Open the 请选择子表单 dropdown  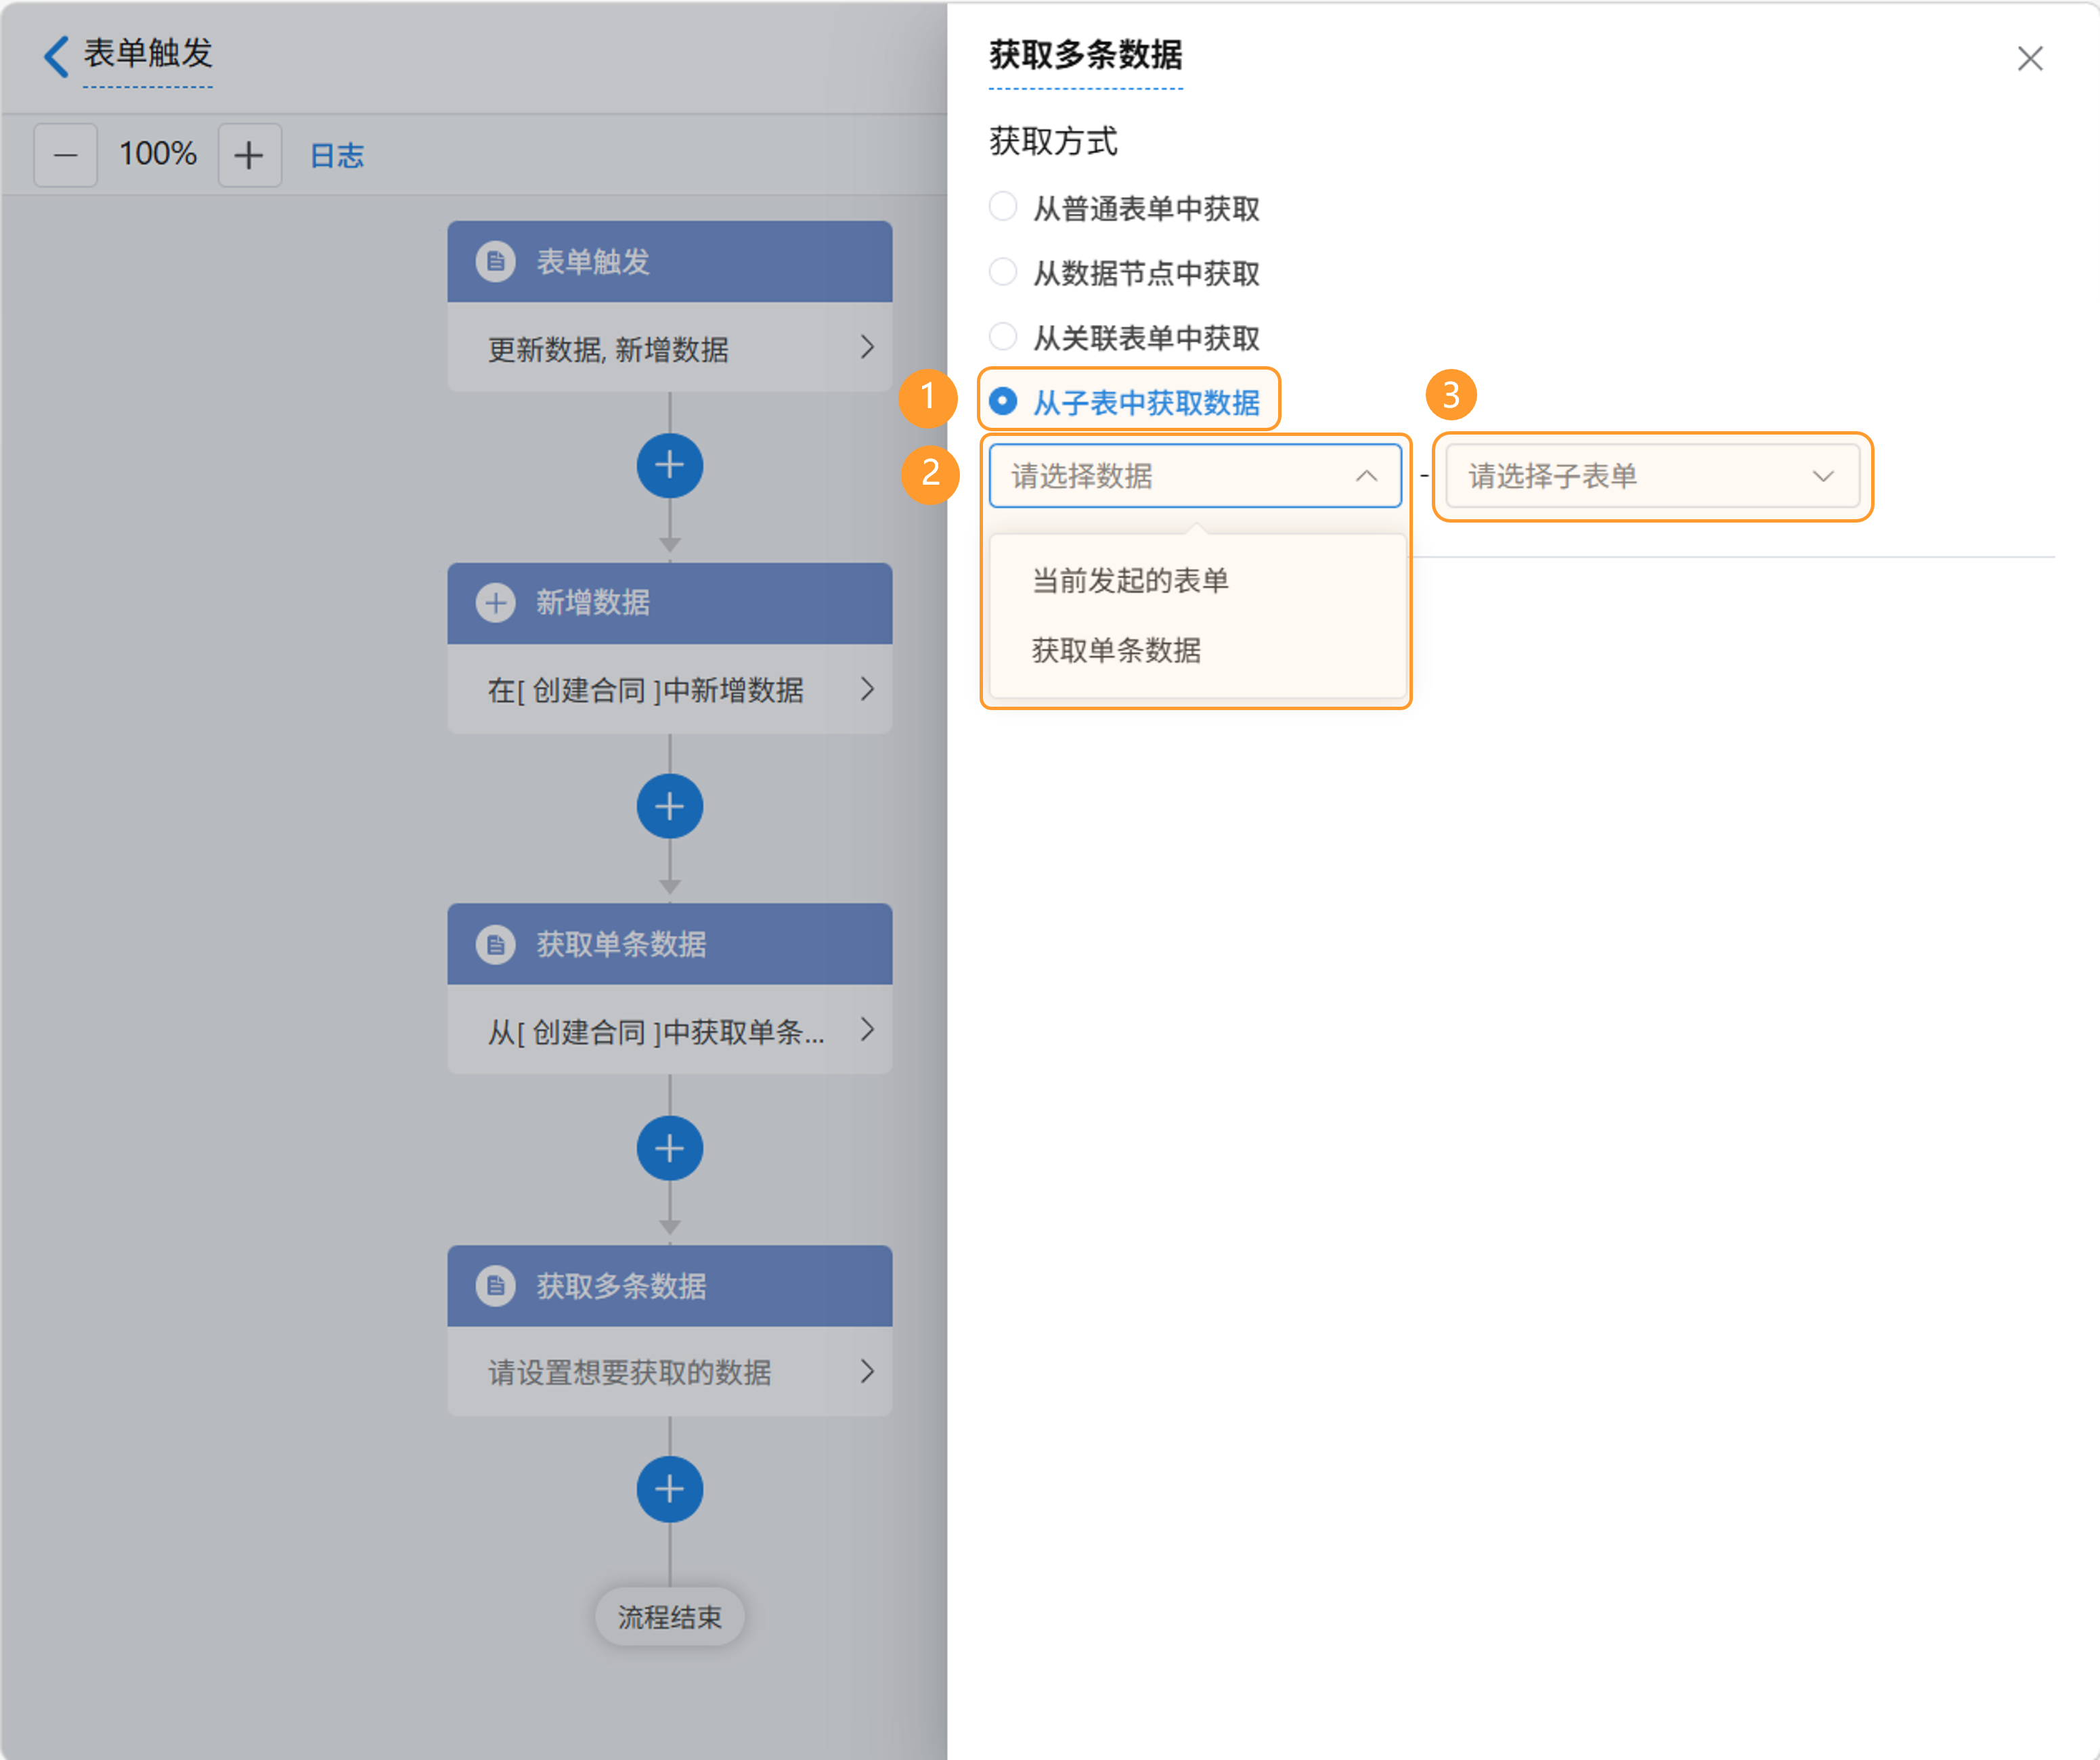[1651, 476]
